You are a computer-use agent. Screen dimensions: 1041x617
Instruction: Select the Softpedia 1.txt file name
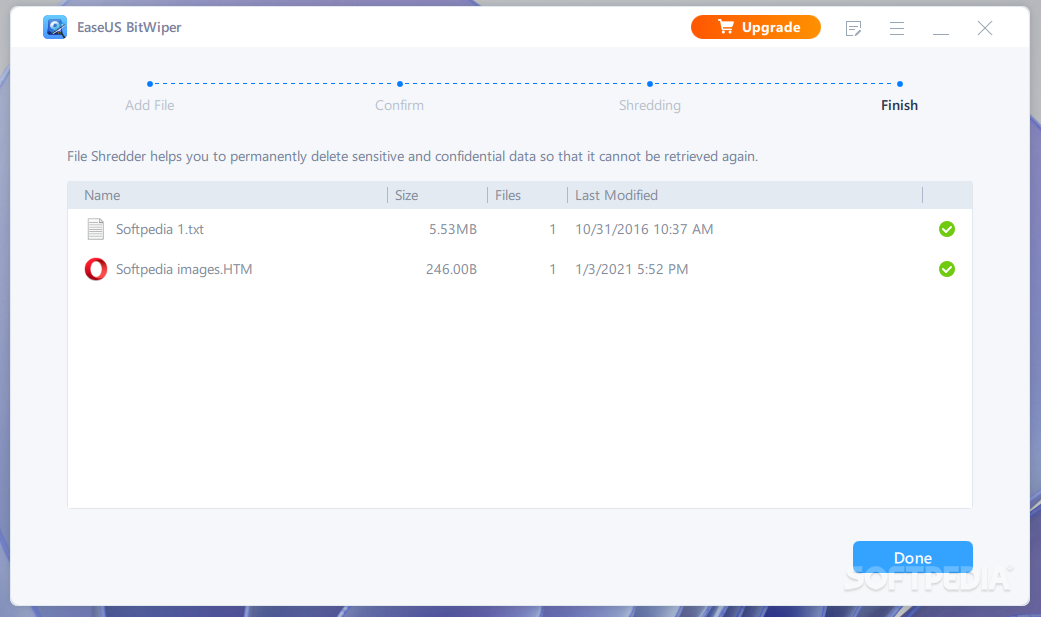(x=159, y=229)
